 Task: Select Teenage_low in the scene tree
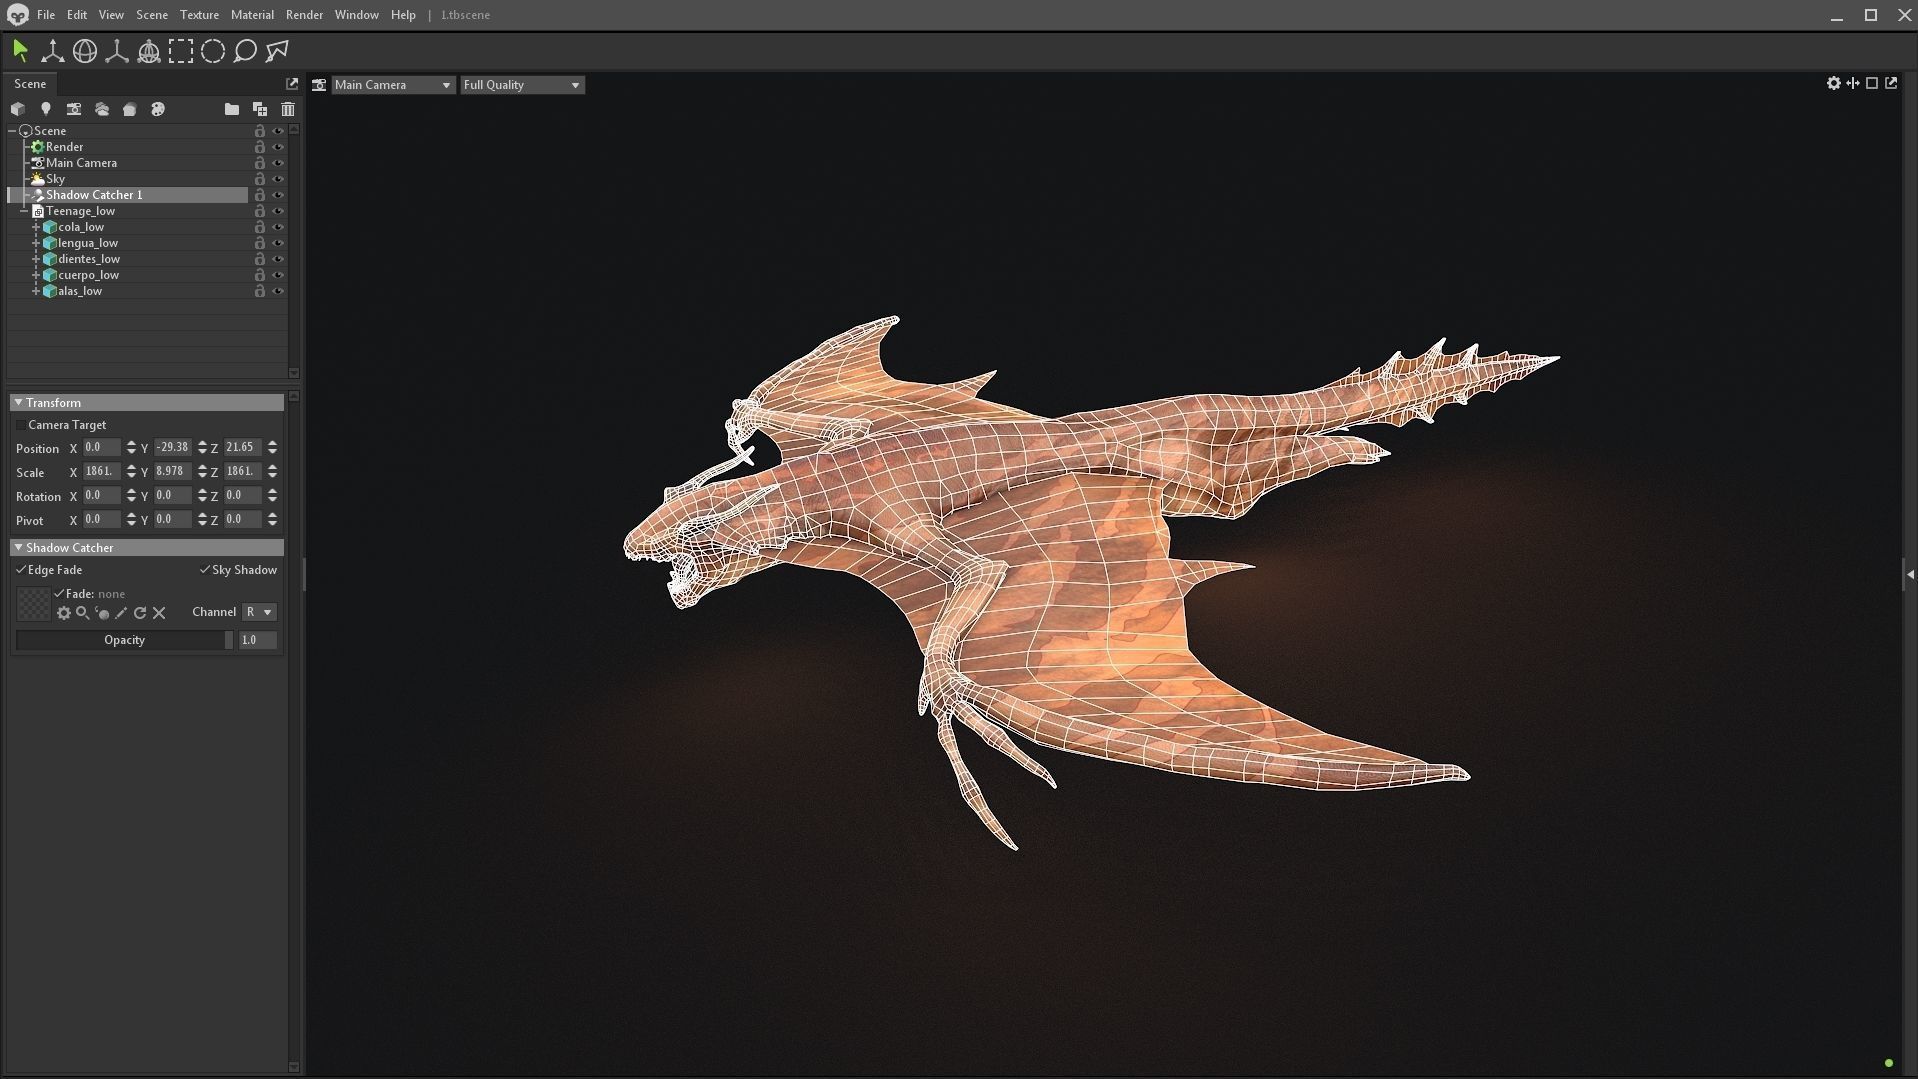[80, 211]
